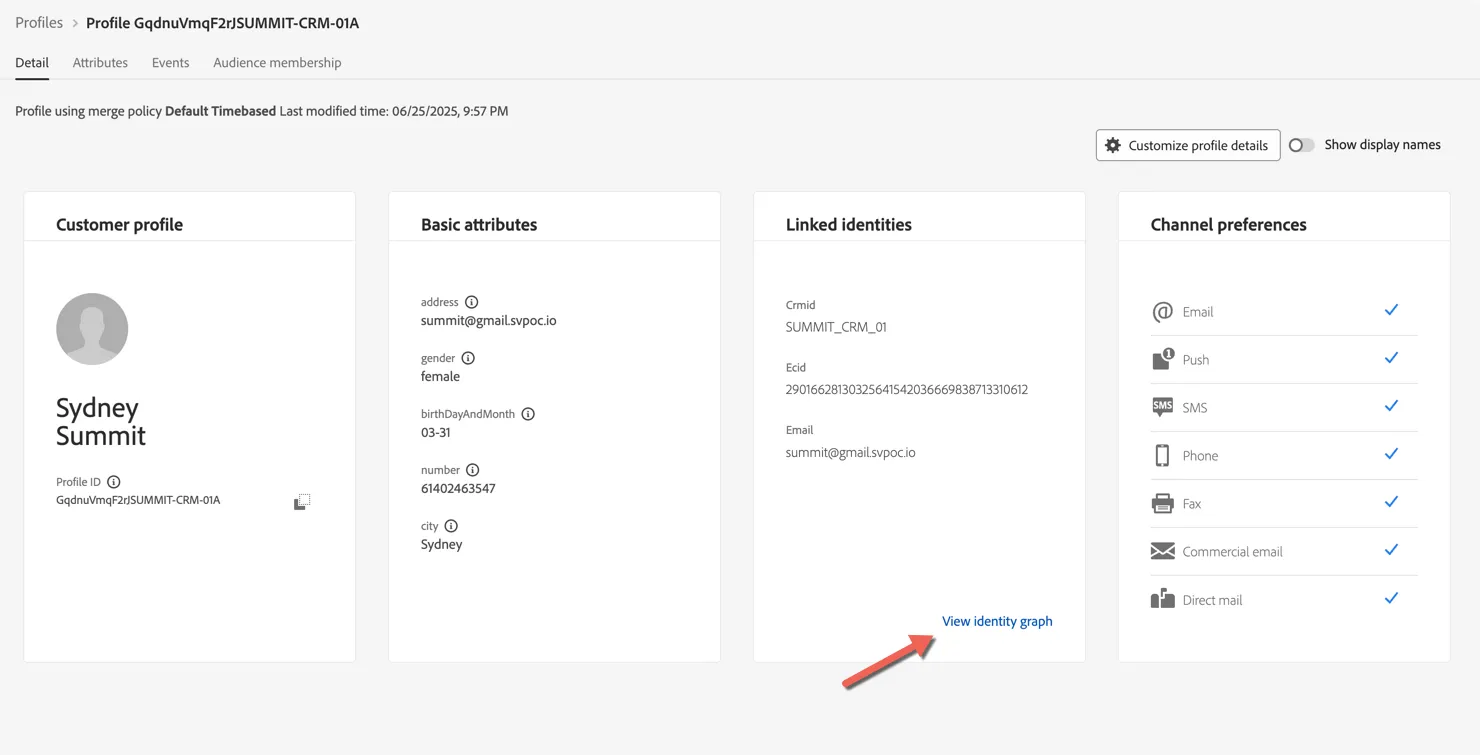The width and height of the screenshot is (1480, 755).
Task: Click the long Ecid identity value
Action: point(907,389)
